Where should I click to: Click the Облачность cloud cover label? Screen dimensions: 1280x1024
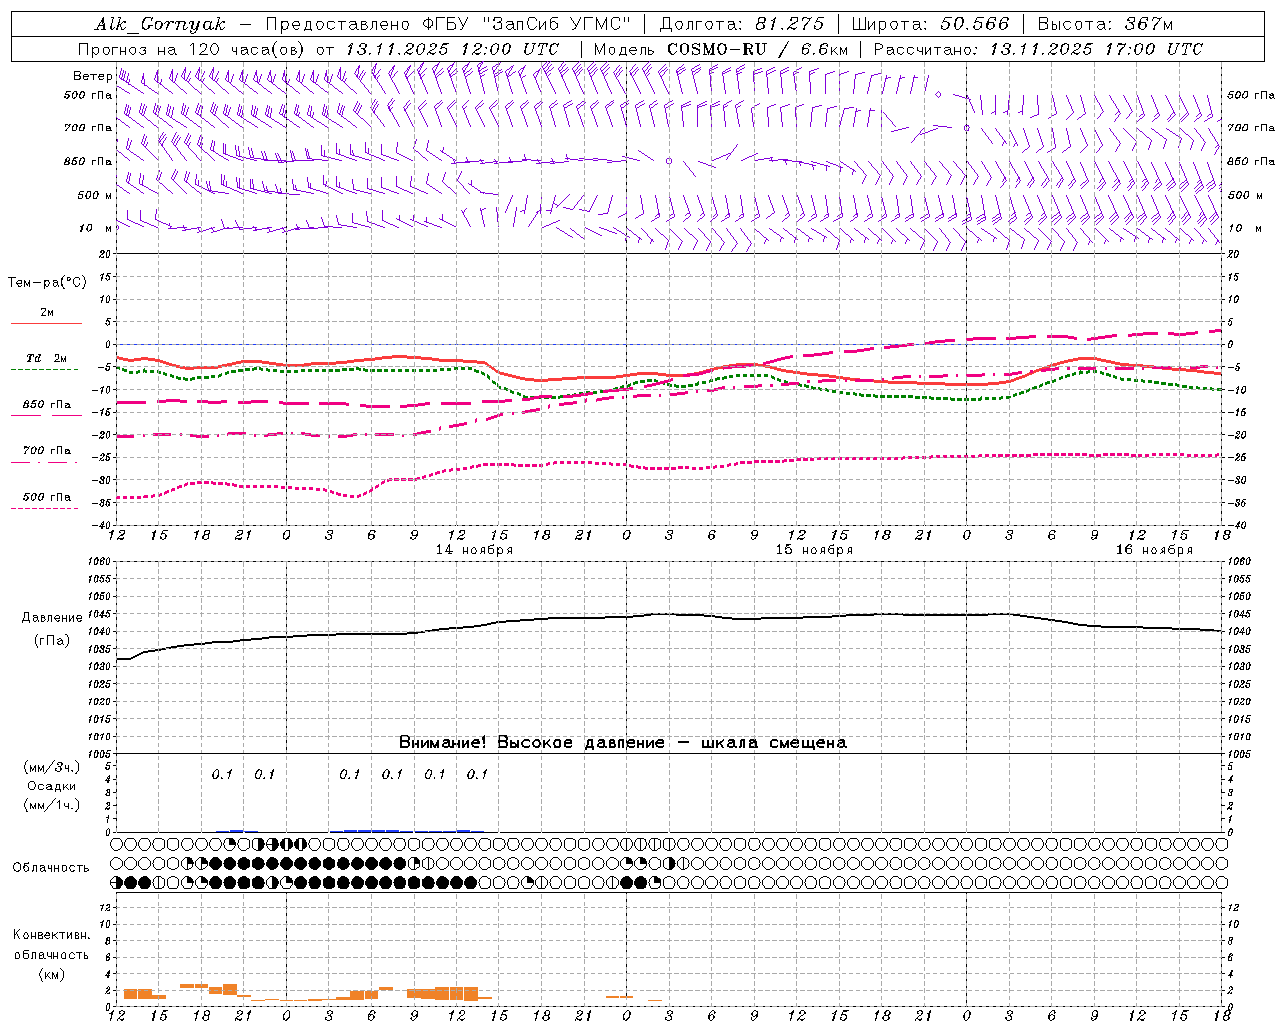point(51,867)
